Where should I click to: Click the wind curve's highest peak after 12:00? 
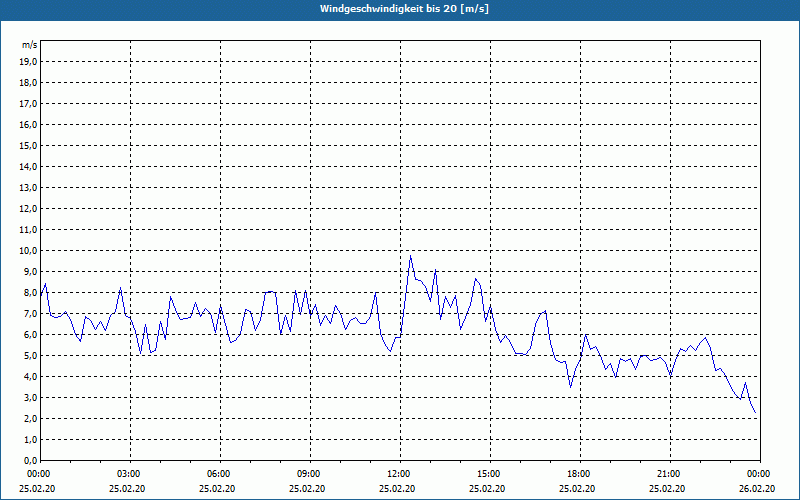(x=410, y=256)
